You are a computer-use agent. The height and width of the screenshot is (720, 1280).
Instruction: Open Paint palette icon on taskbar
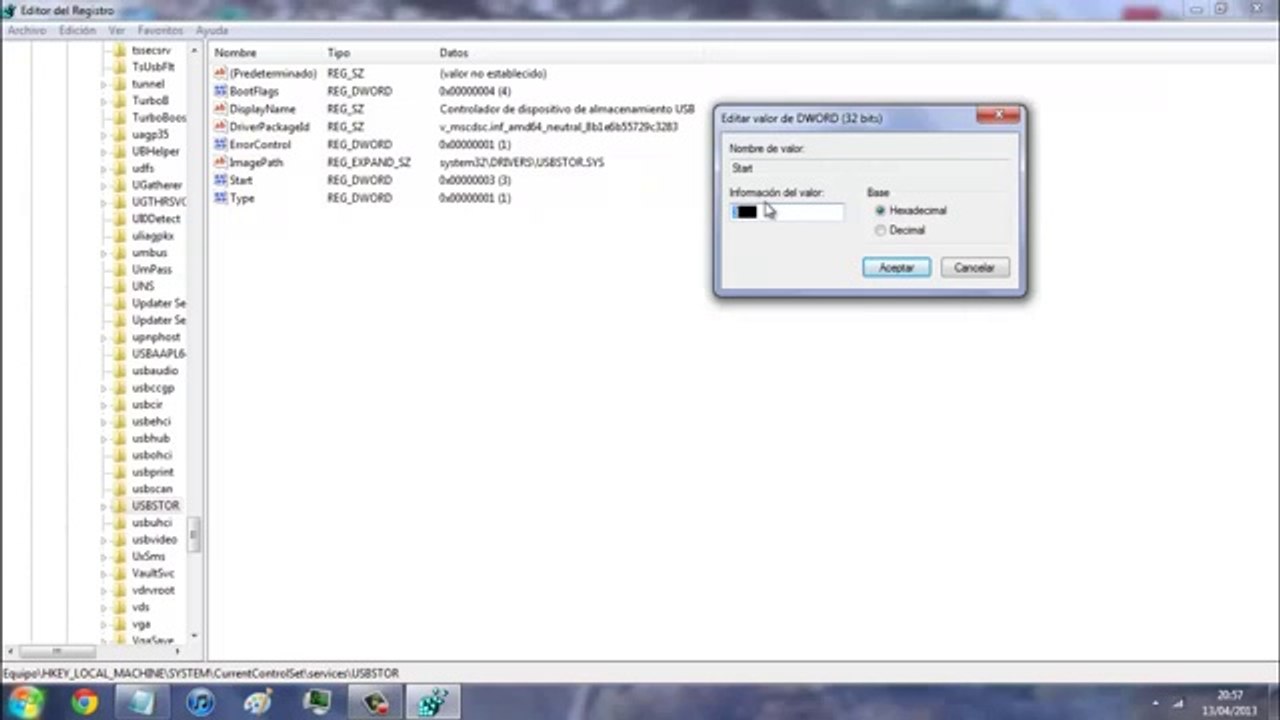pyautogui.click(x=259, y=702)
